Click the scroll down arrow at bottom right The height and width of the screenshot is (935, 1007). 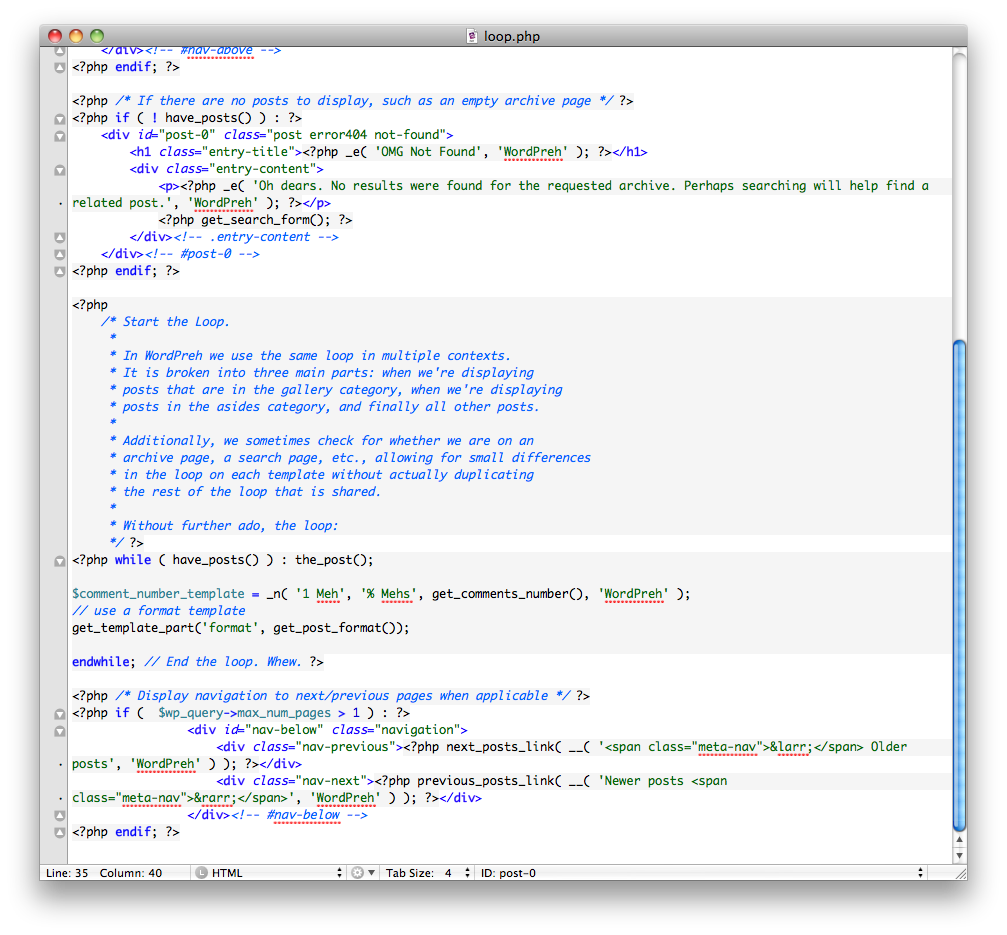pyautogui.click(x=959, y=856)
